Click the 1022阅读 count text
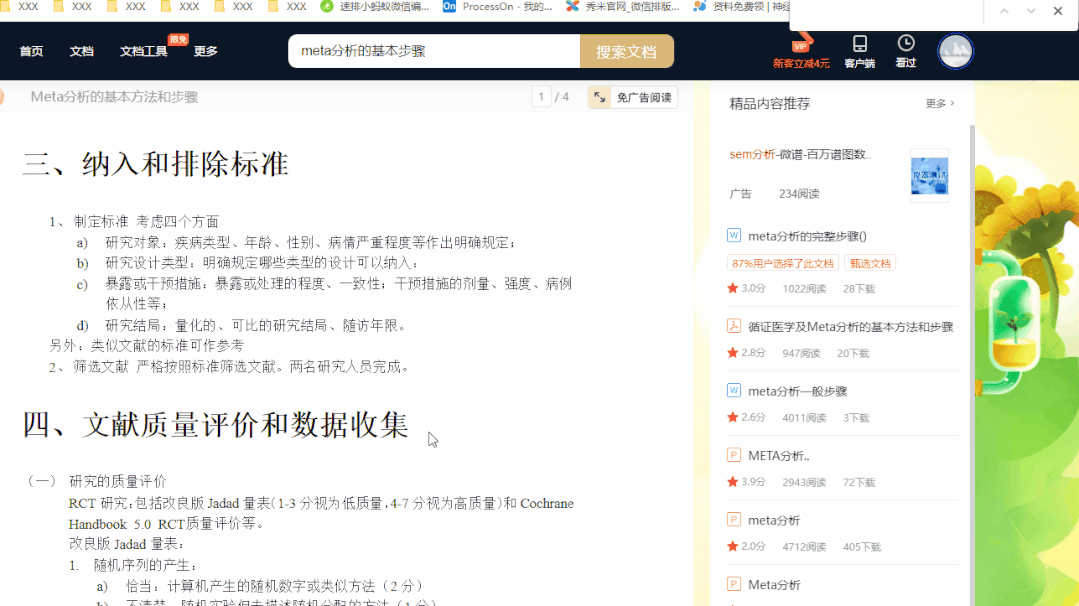The height and width of the screenshot is (606, 1079). coord(804,289)
